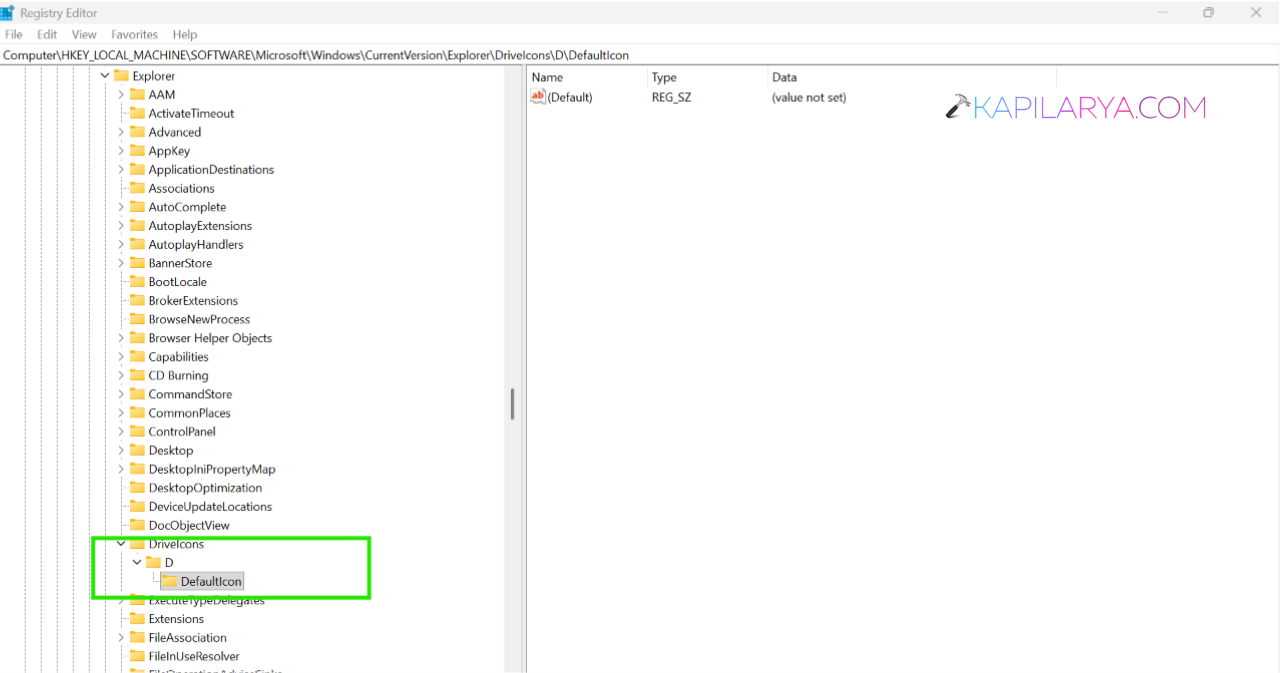Image resolution: width=1280 pixels, height=673 pixels.
Task: Expand the DesktopIniPropertyMap key
Action: coord(121,469)
